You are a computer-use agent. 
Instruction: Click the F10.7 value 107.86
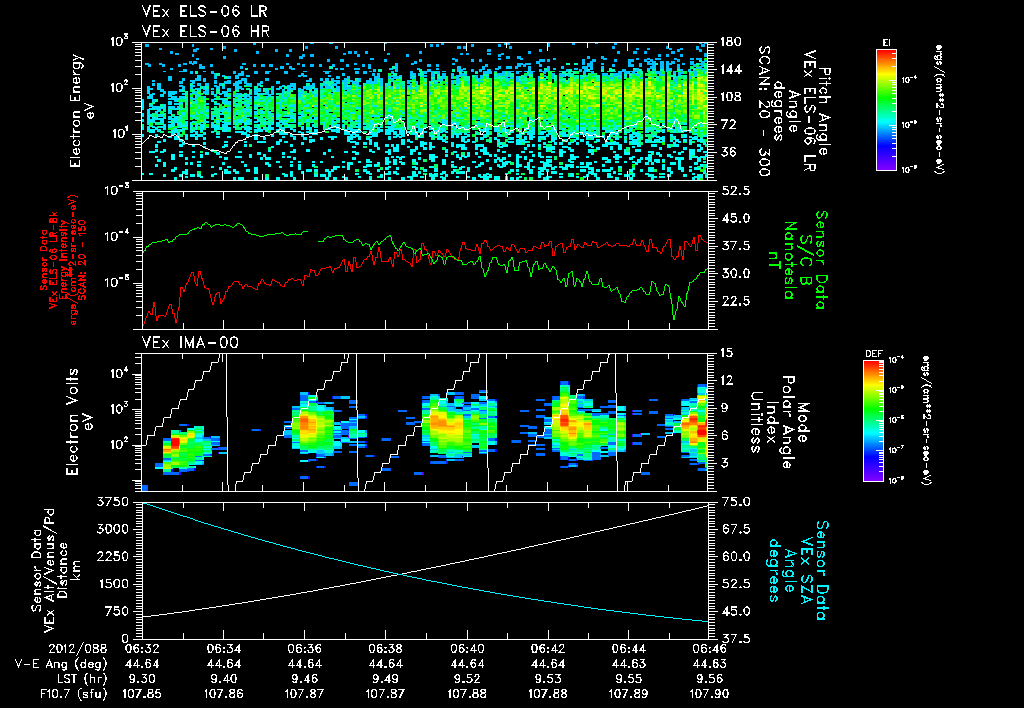[223, 694]
